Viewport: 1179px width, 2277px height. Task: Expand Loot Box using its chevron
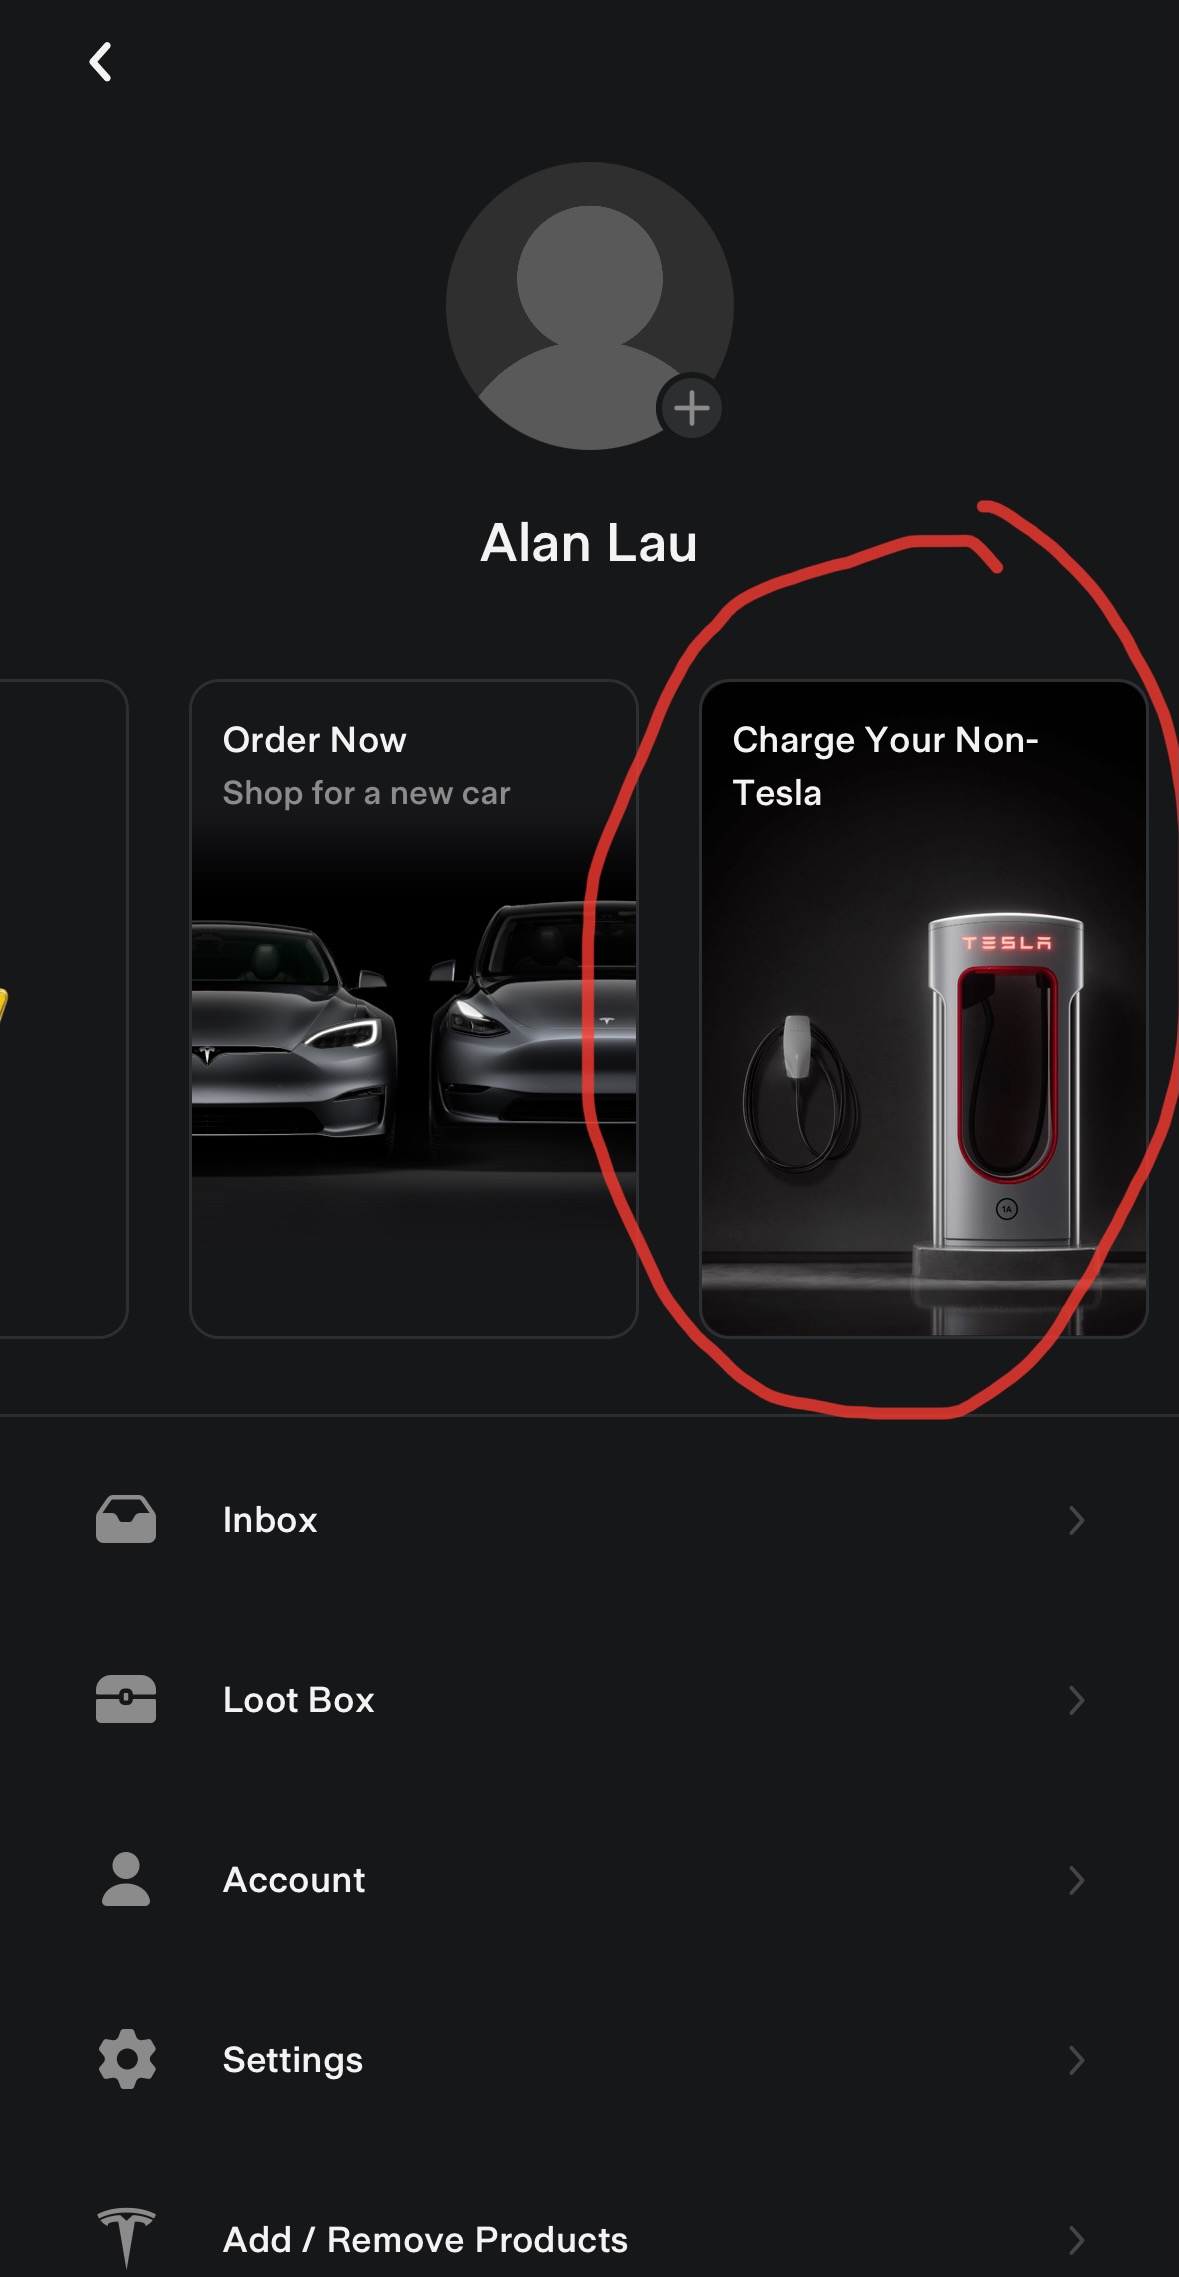tap(1076, 1700)
